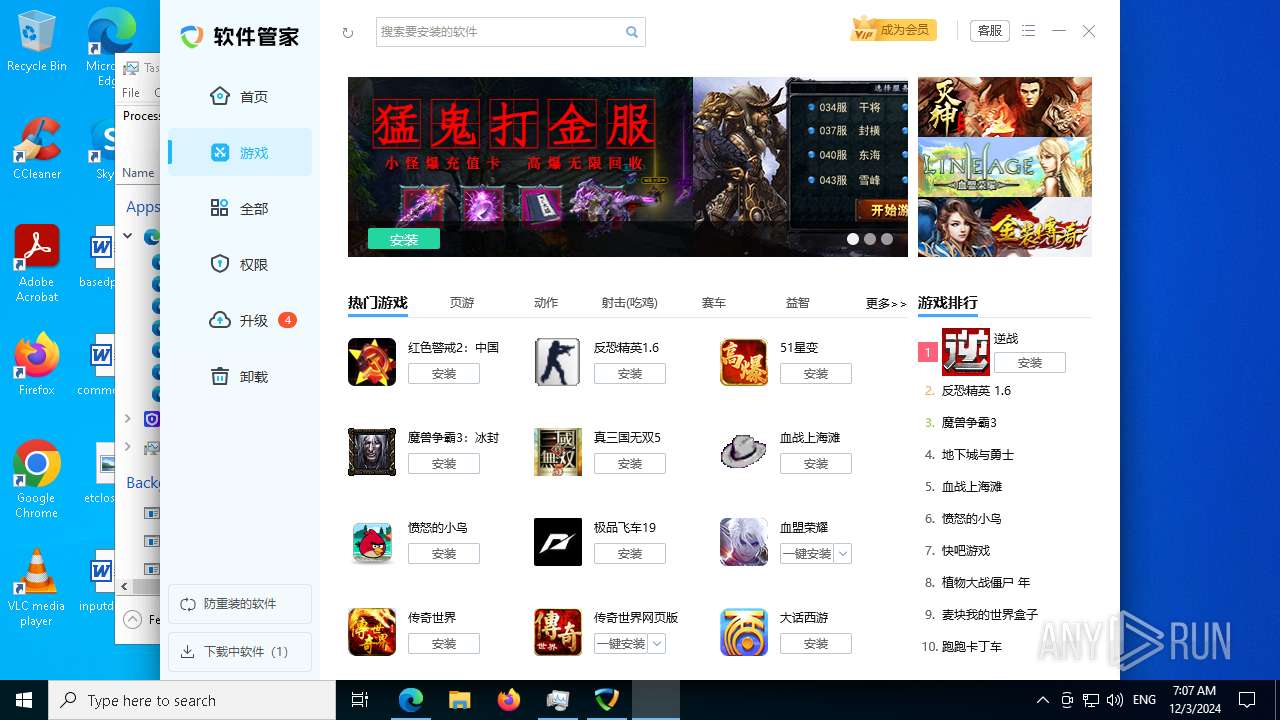Open dropdown arrow next to 血盟荣耀 一键安装
1280x720 pixels.
(843, 553)
